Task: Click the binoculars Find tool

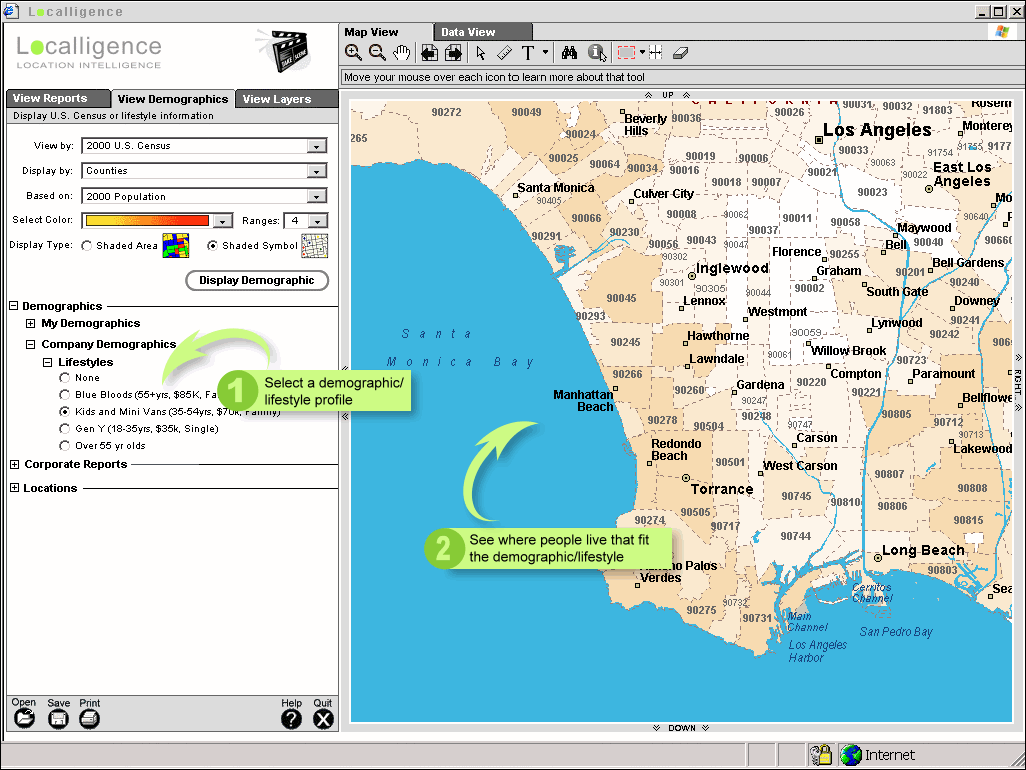Action: [x=569, y=53]
